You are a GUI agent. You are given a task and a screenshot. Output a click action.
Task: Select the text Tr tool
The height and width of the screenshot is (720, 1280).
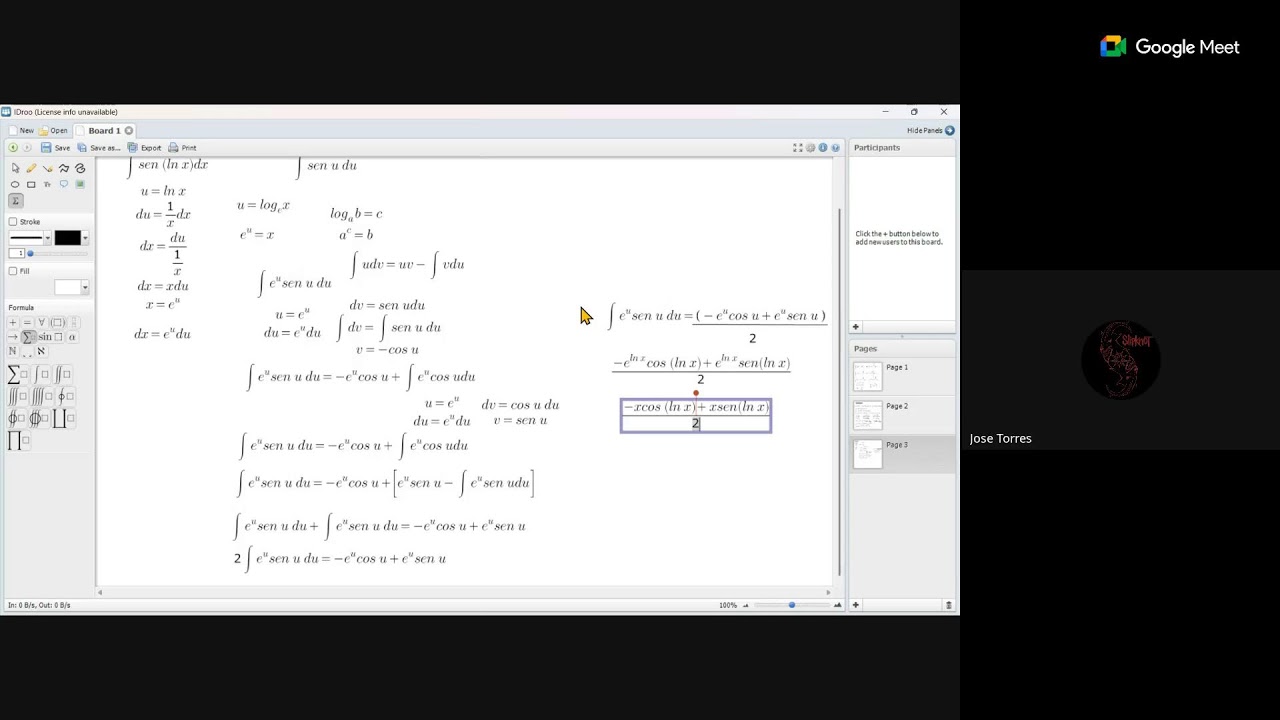tap(47, 184)
